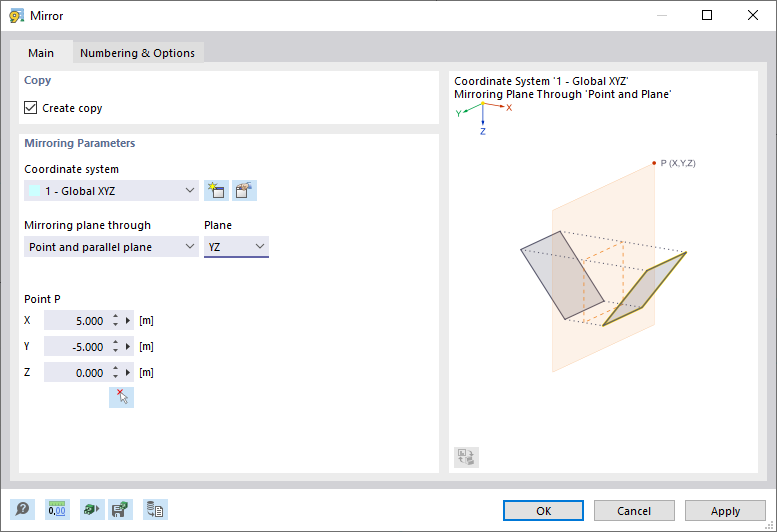Click the OK button
The image size is (777, 532).
[x=543, y=511]
